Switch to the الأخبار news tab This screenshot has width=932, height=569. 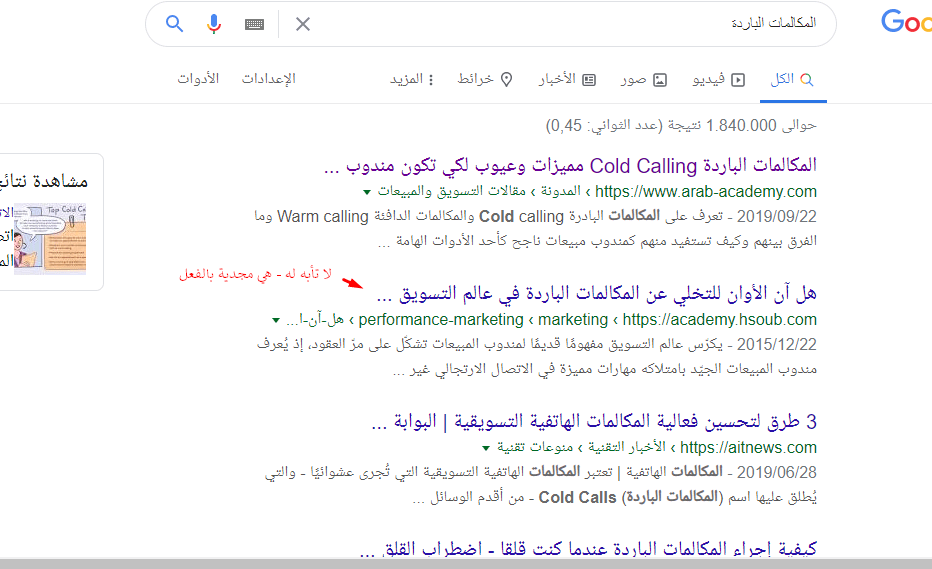point(567,79)
